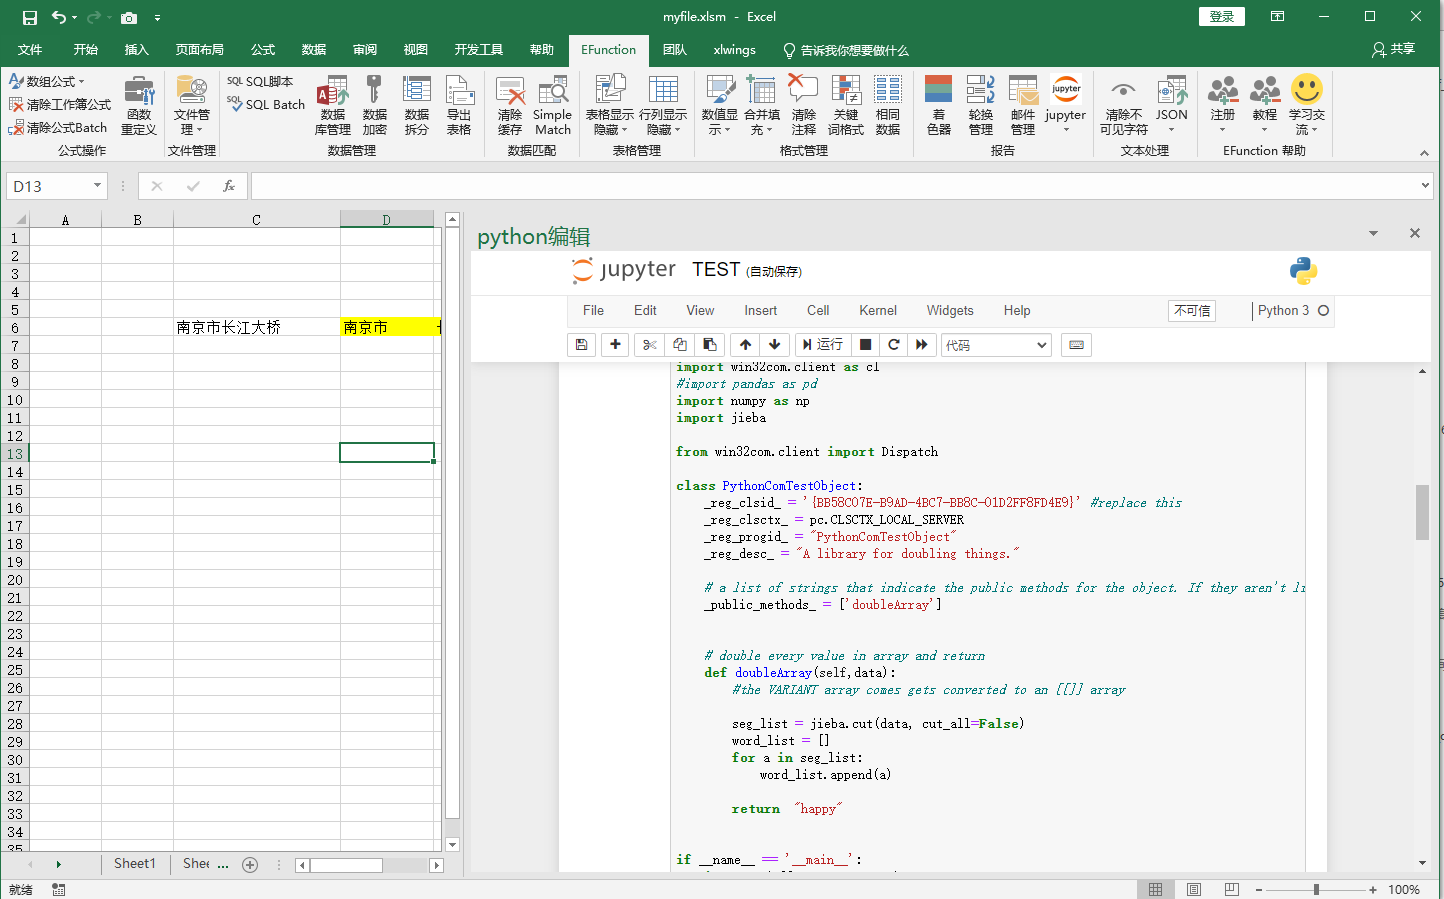Open the 文件 tab
Screen dimensions: 1444x899
coord(30,50)
